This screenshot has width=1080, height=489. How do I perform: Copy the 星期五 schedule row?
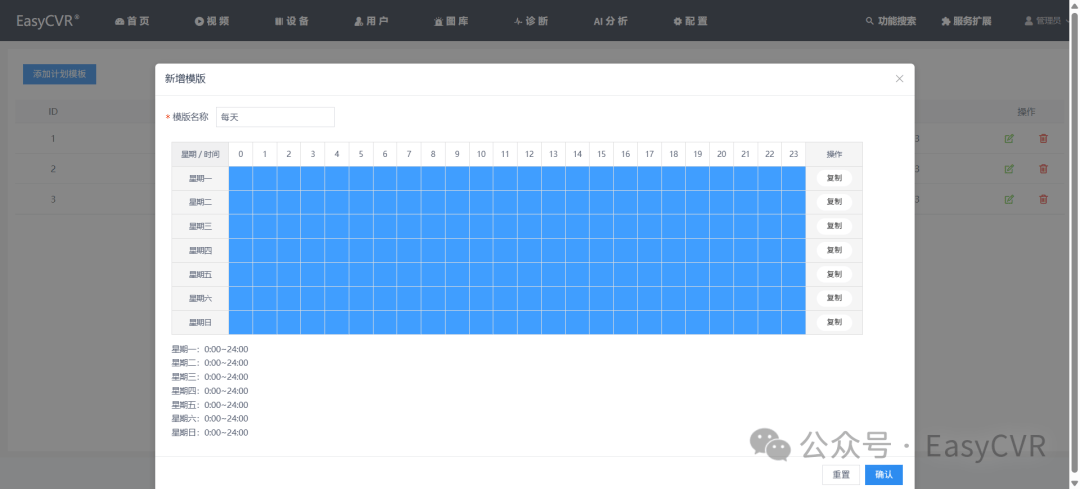pos(834,274)
